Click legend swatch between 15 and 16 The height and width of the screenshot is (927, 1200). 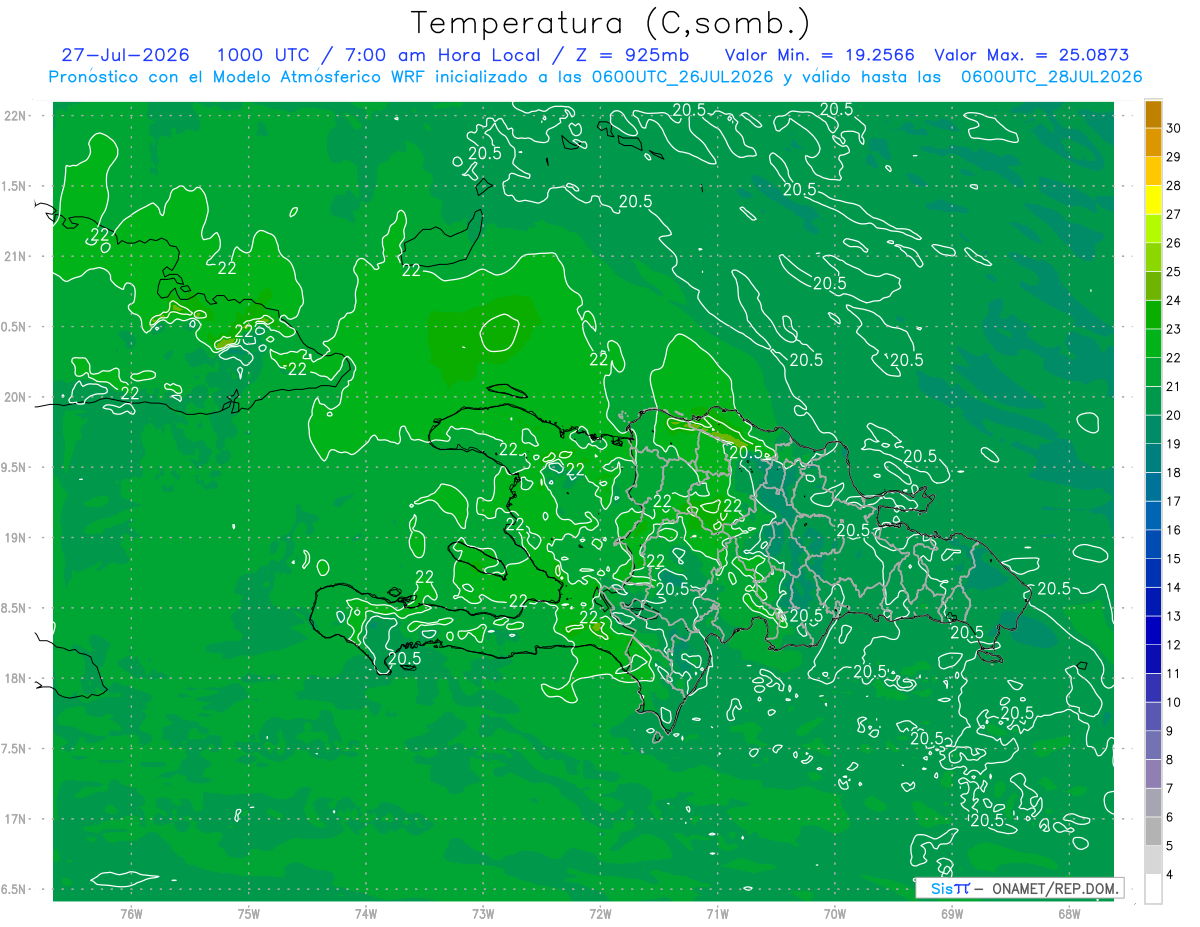click(1153, 545)
